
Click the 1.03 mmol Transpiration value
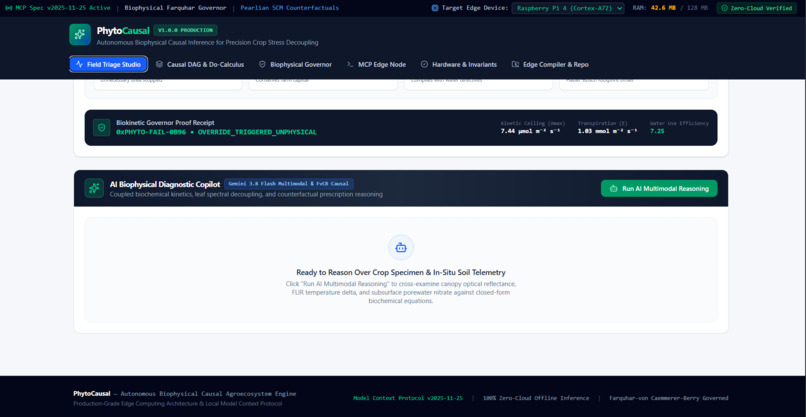pos(608,131)
